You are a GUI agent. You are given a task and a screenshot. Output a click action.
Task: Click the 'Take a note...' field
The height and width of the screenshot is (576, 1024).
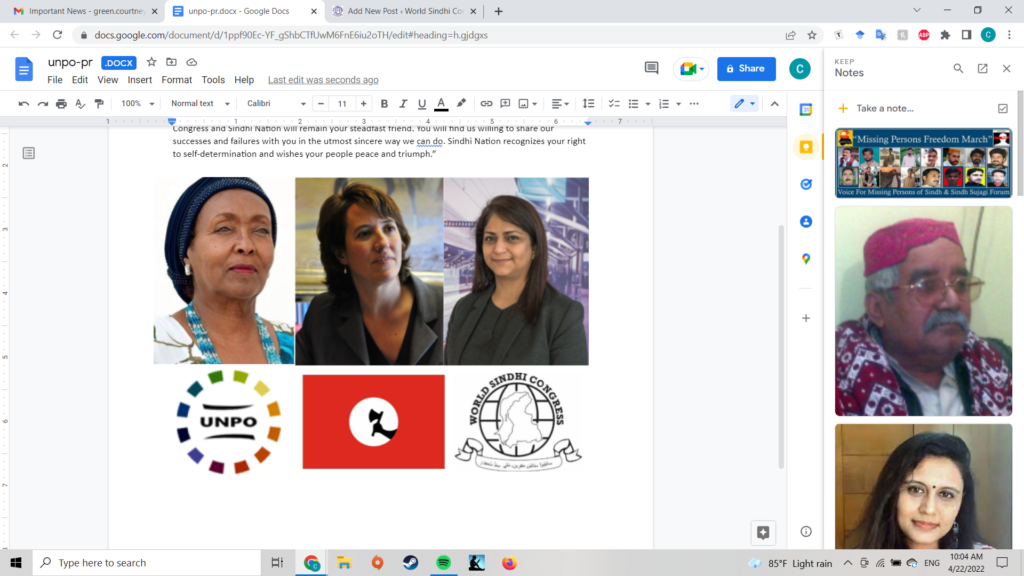[885, 108]
